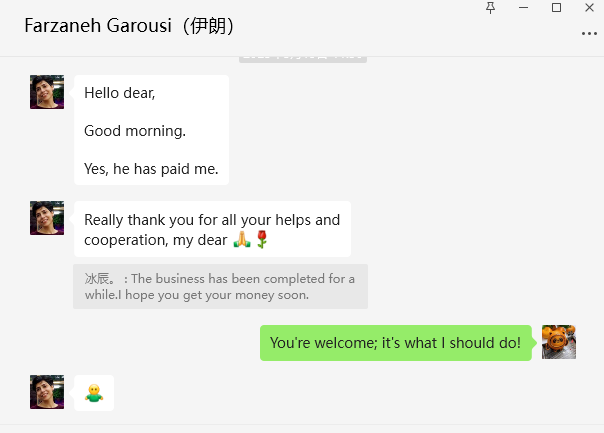The width and height of the screenshot is (604, 433).
Task: Click the rose emoji in the message
Action: point(262,240)
